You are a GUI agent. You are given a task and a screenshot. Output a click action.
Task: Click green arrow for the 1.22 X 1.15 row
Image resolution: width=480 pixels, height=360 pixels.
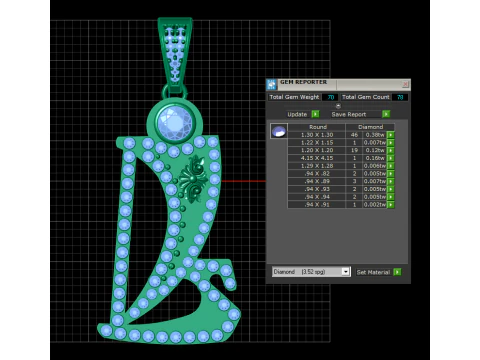[x=391, y=143]
